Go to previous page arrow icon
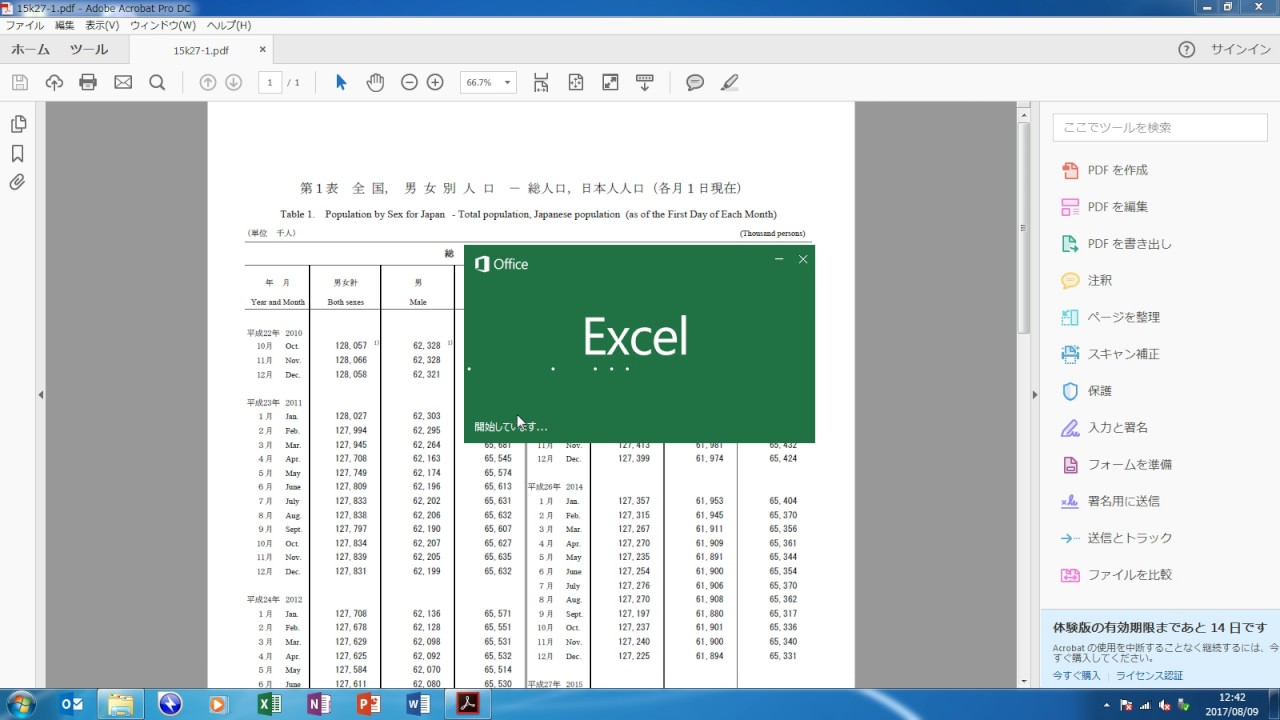Viewport: 1280px width, 720px height. [208, 82]
